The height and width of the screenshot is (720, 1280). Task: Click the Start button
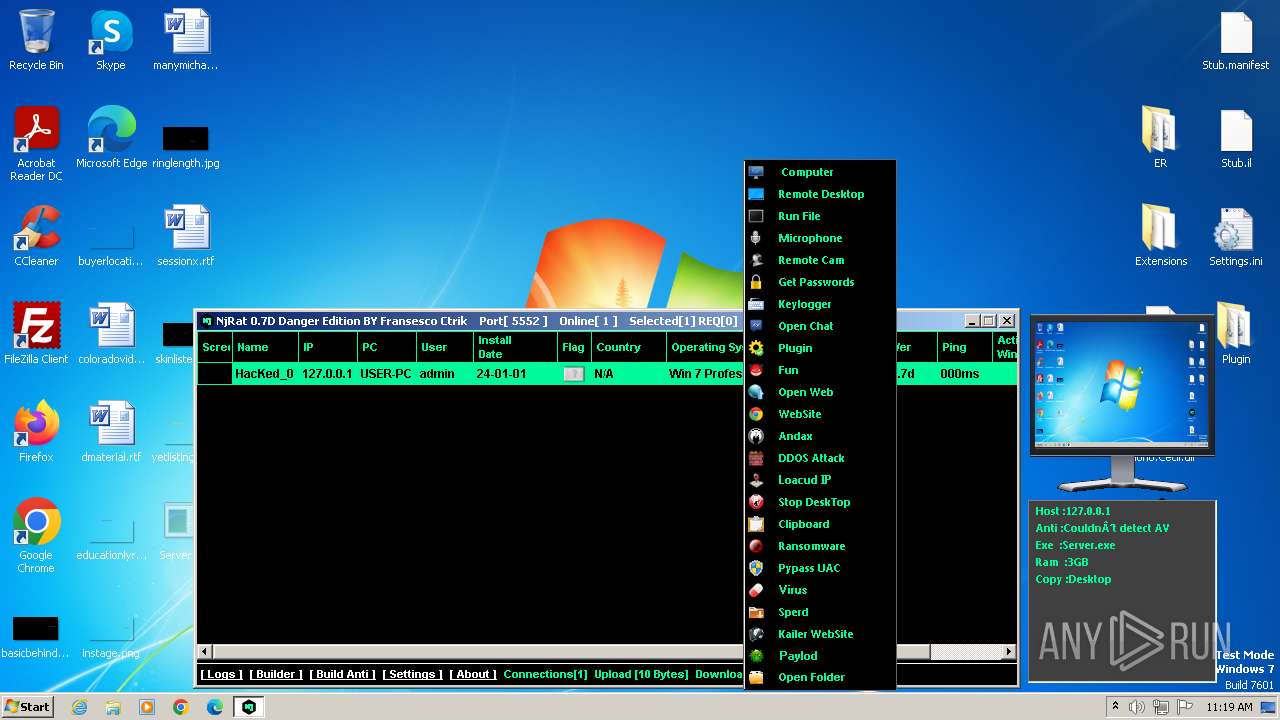click(x=27, y=706)
